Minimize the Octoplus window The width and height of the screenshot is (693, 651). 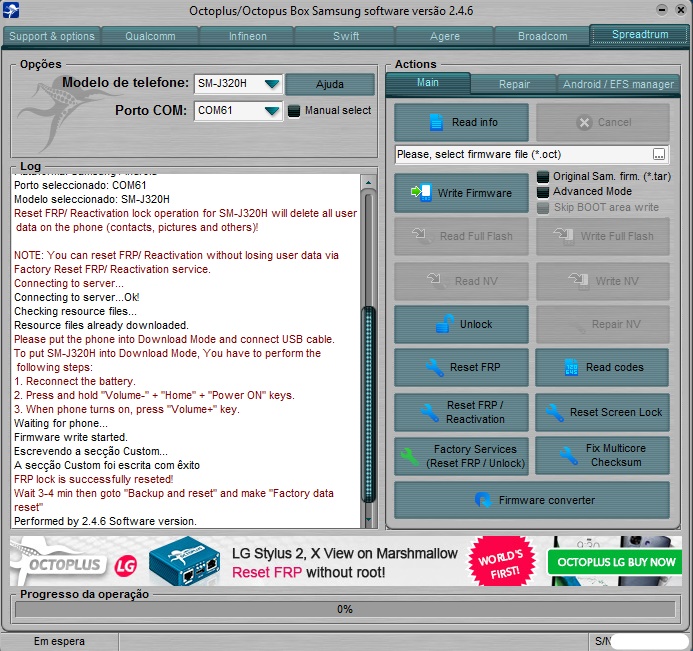(x=662, y=10)
